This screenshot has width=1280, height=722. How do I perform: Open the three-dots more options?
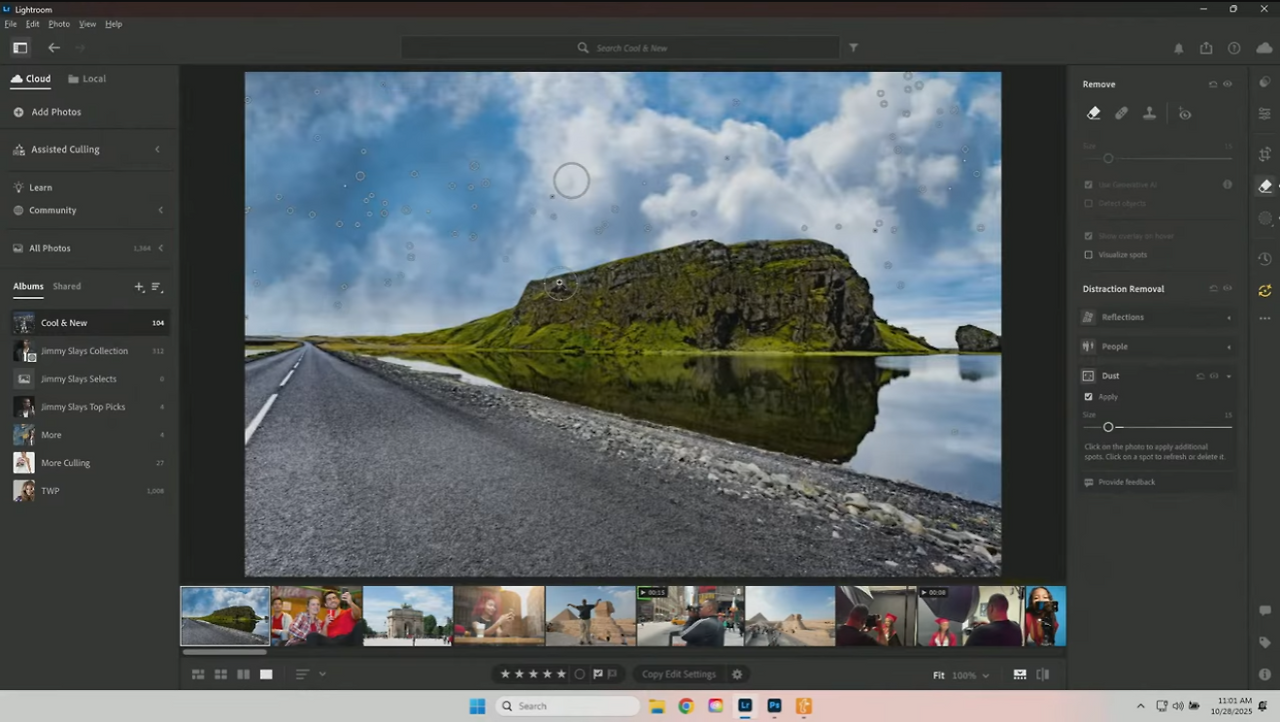pos(1265,318)
